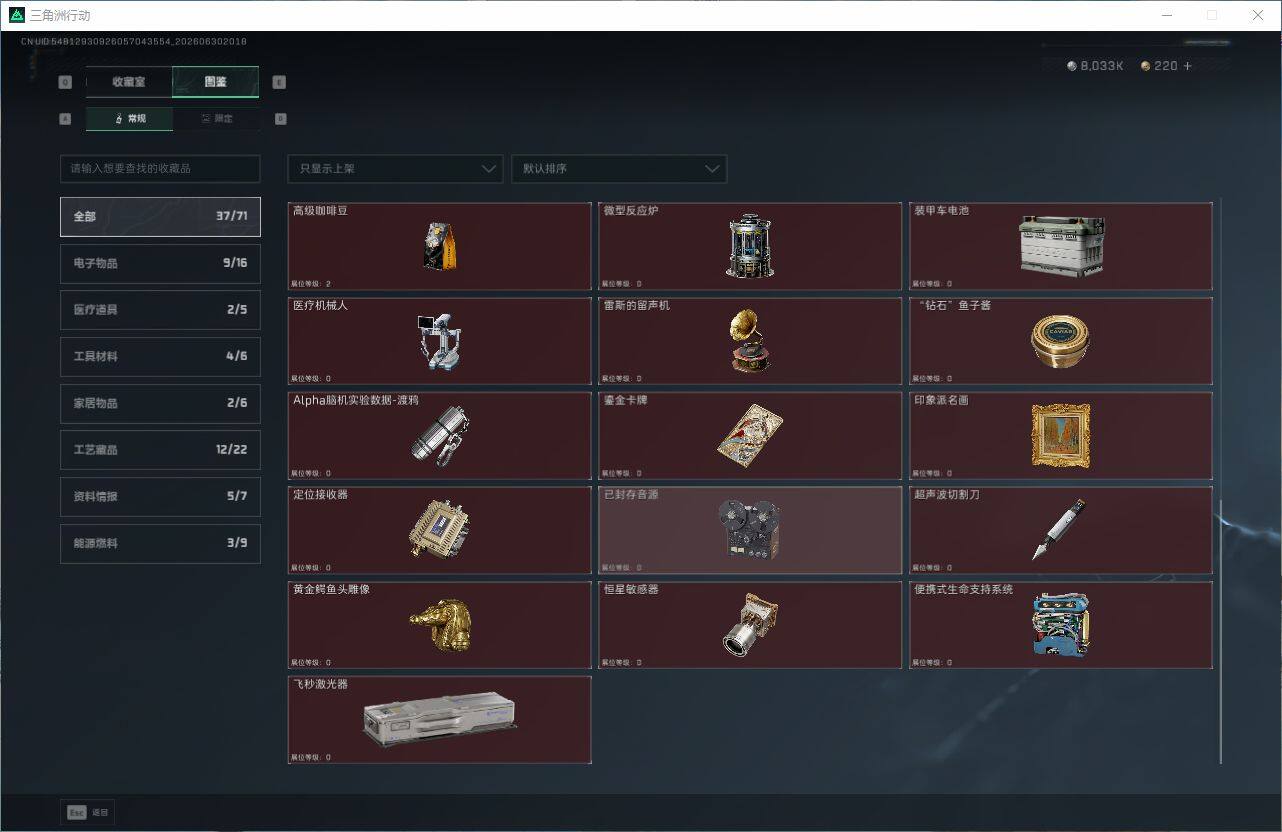Select the 黄金鳄鱼头雕像 statue item
Image resolution: width=1282 pixels, height=832 pixels.
pos(439,625)
